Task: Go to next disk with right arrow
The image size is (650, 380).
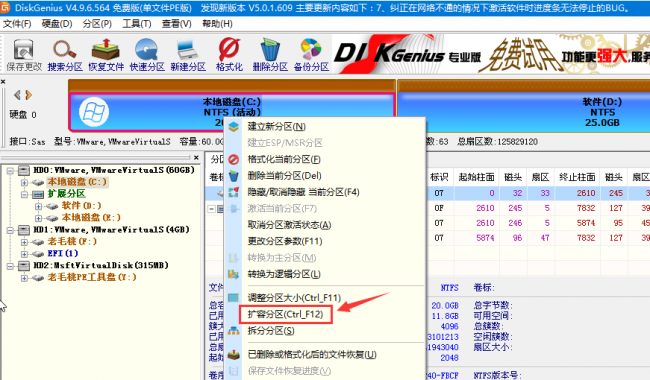Action: 28,95
